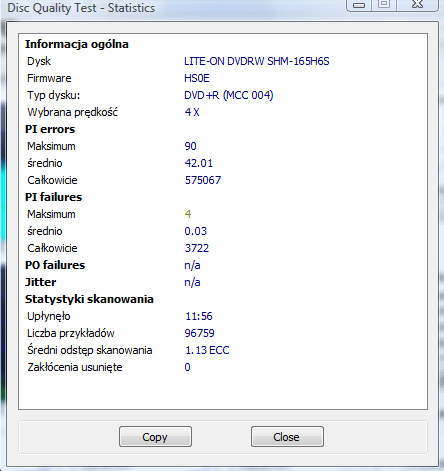Image resolution: width=444 pixels, height=471 pixels.
Task: Select drive name LITE-ON DVDRW SHM-165H6S
Action: (x=257, y=61)
